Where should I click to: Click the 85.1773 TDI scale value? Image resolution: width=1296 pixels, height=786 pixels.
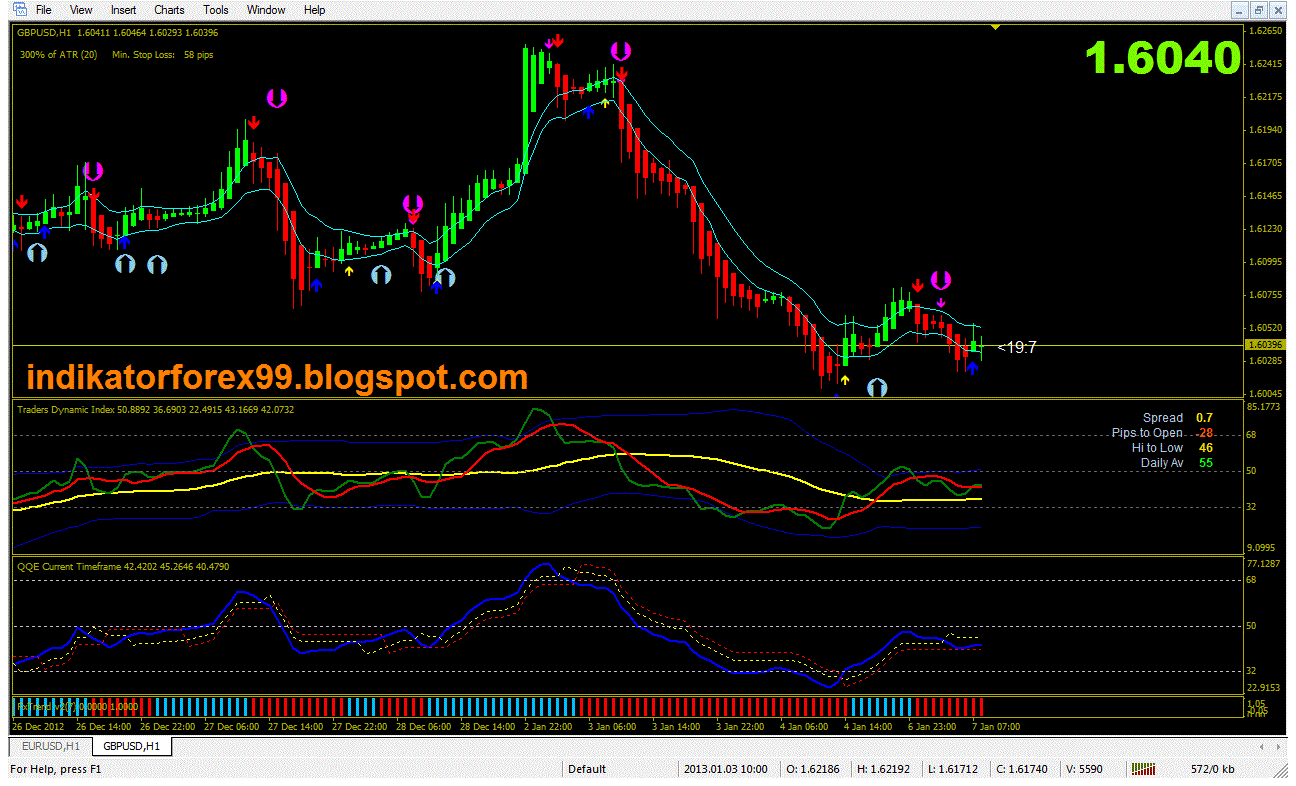1265,407
